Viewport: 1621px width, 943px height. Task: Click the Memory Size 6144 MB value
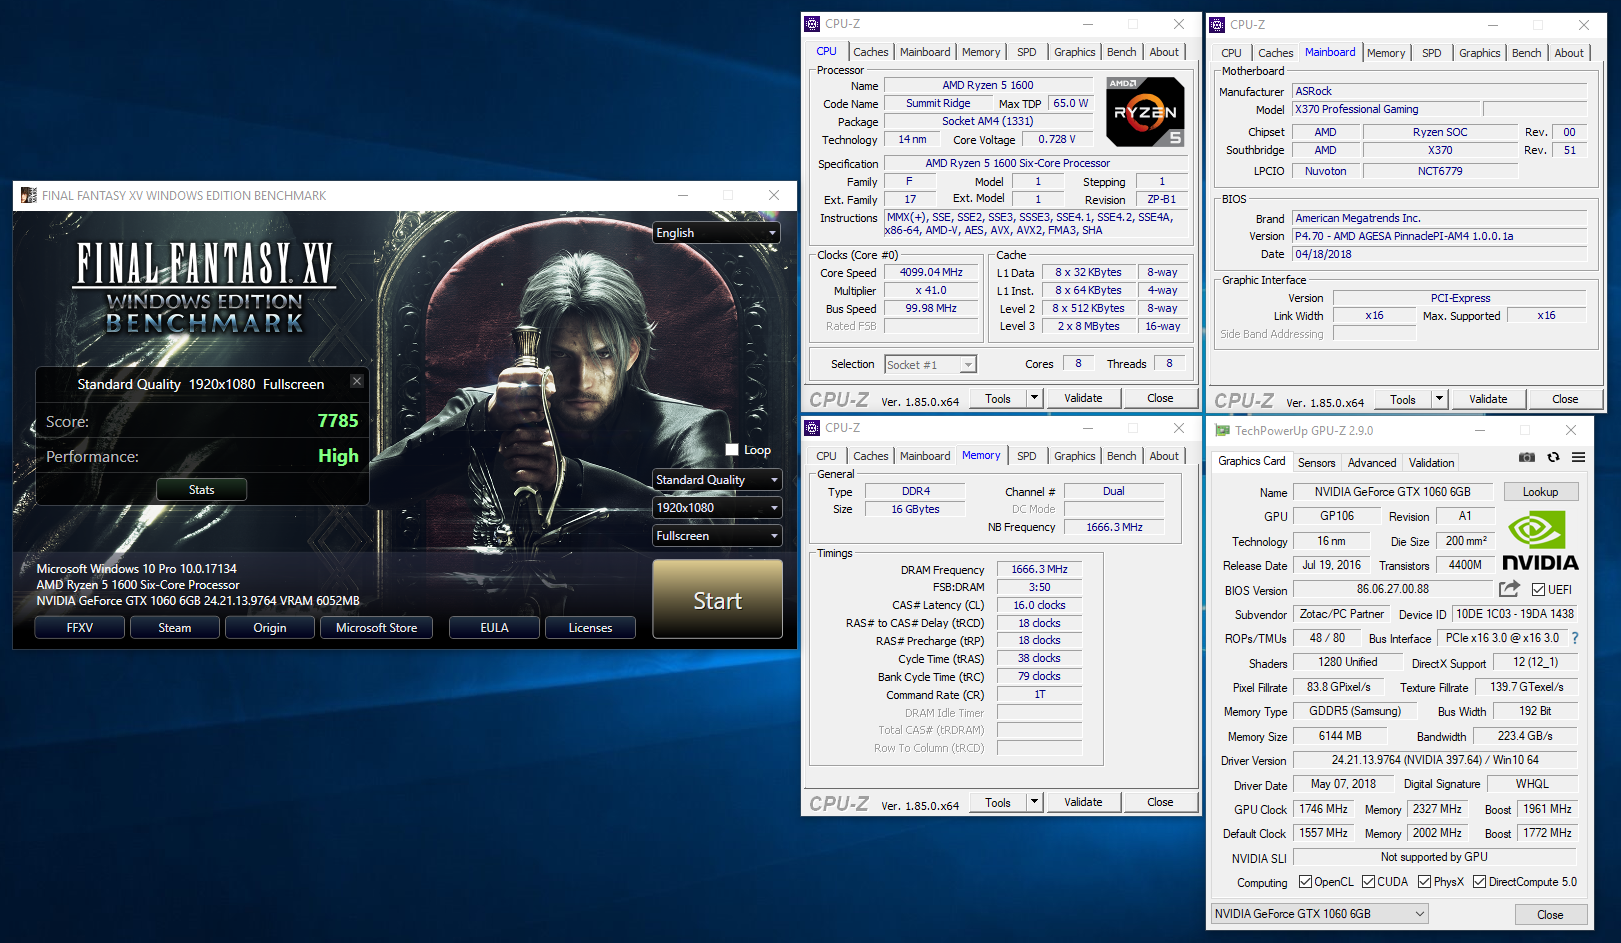click(x=1340, y=736)
